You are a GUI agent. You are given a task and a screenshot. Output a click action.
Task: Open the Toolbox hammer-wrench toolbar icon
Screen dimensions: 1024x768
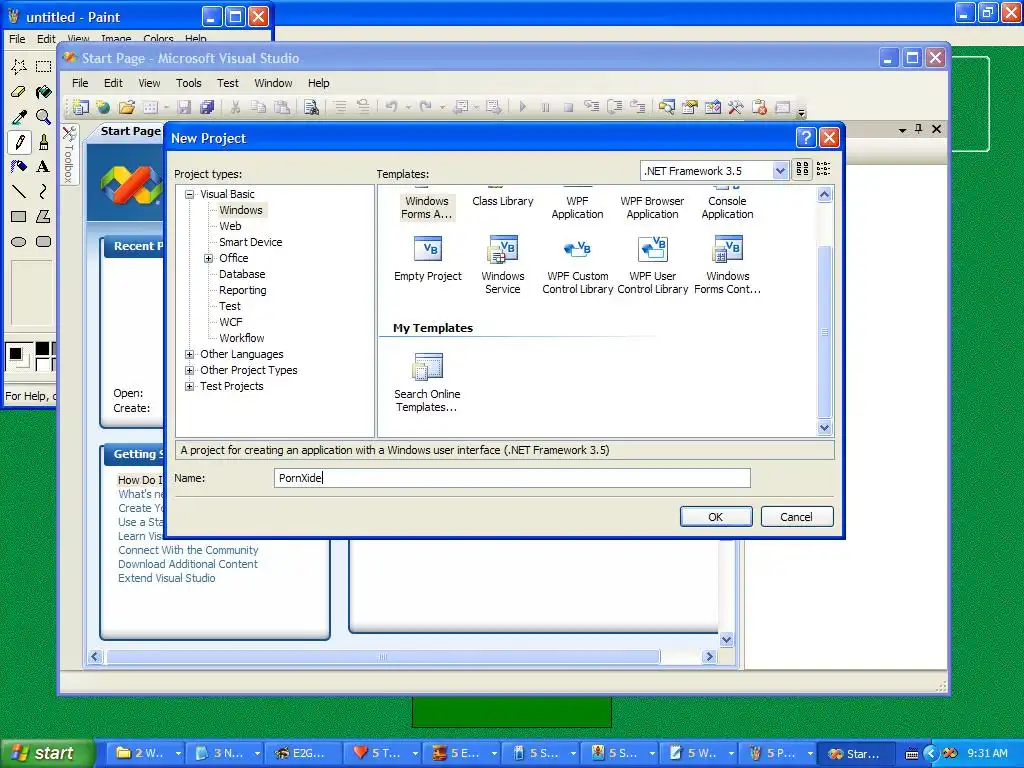tap(735, 107)
